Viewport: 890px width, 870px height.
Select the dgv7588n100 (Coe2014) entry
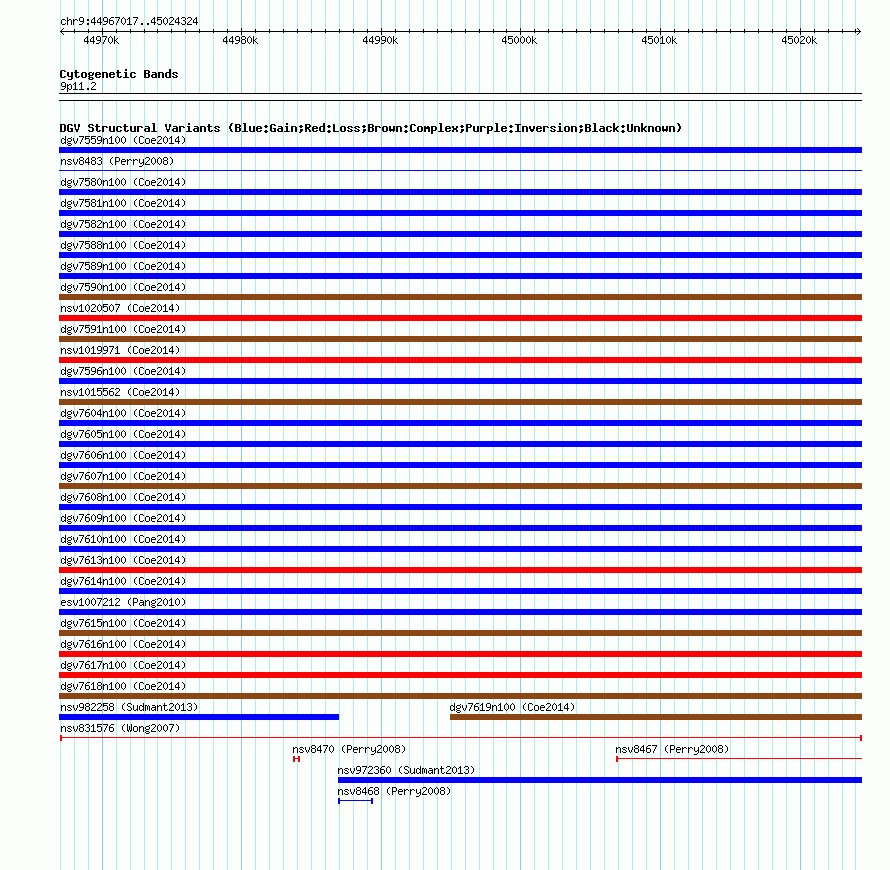(123, 245)
